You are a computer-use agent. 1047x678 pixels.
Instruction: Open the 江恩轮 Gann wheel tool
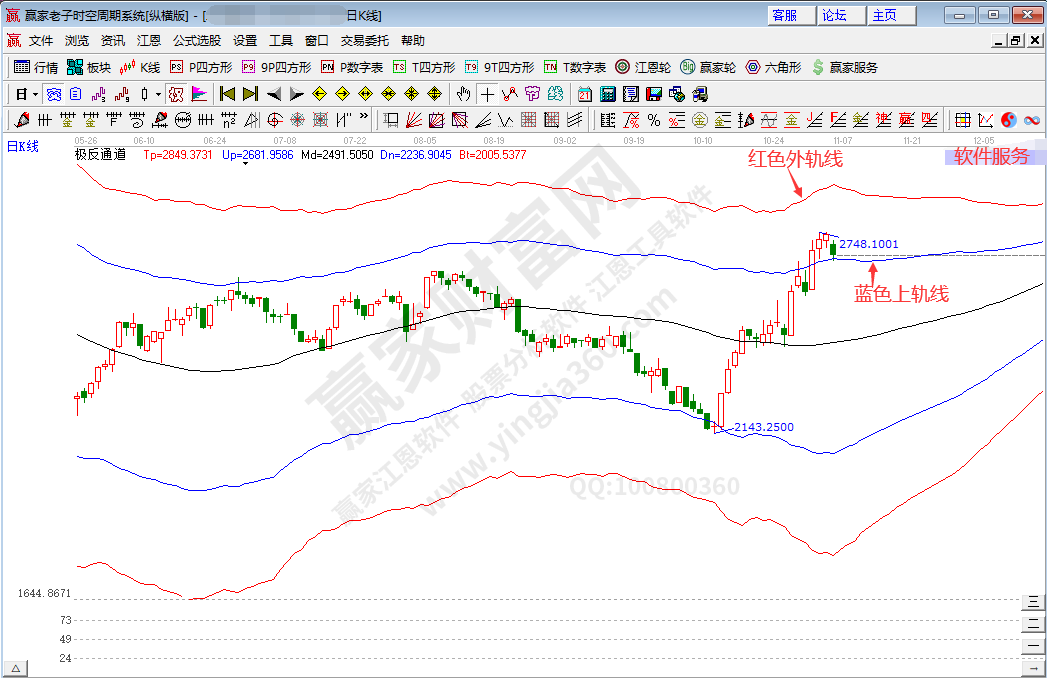coord(643,67)
